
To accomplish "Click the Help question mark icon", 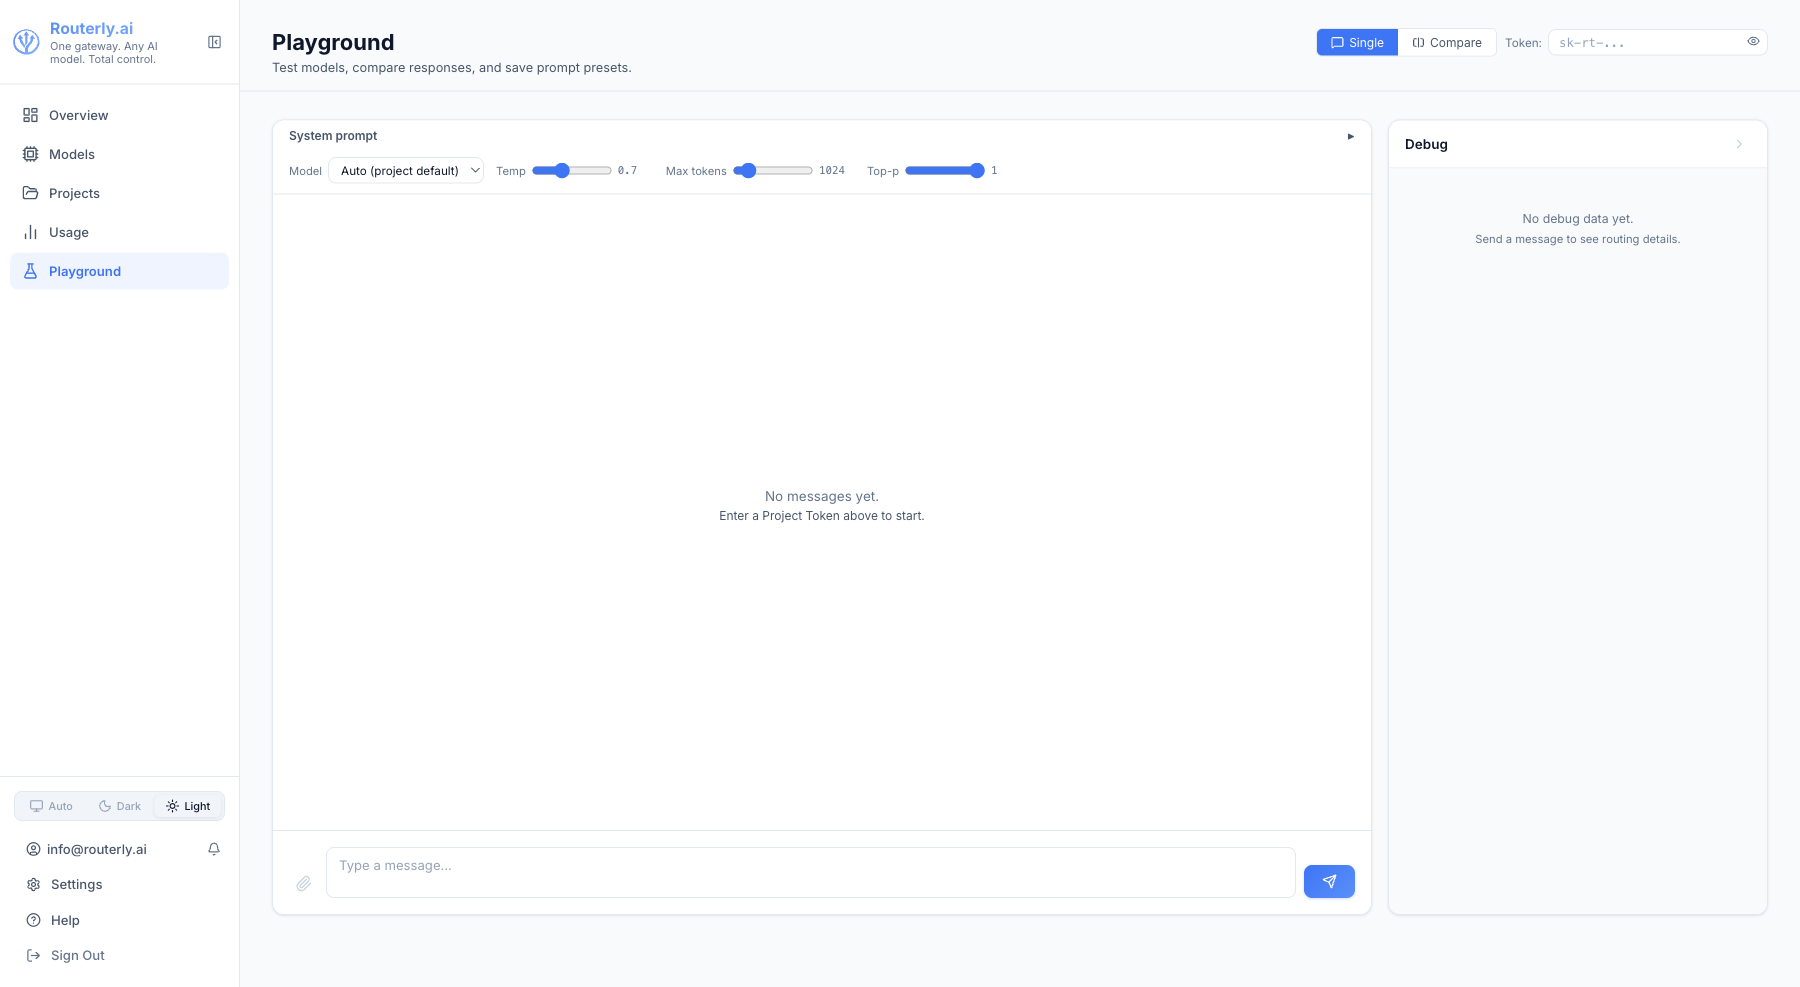I will (34, 920).
